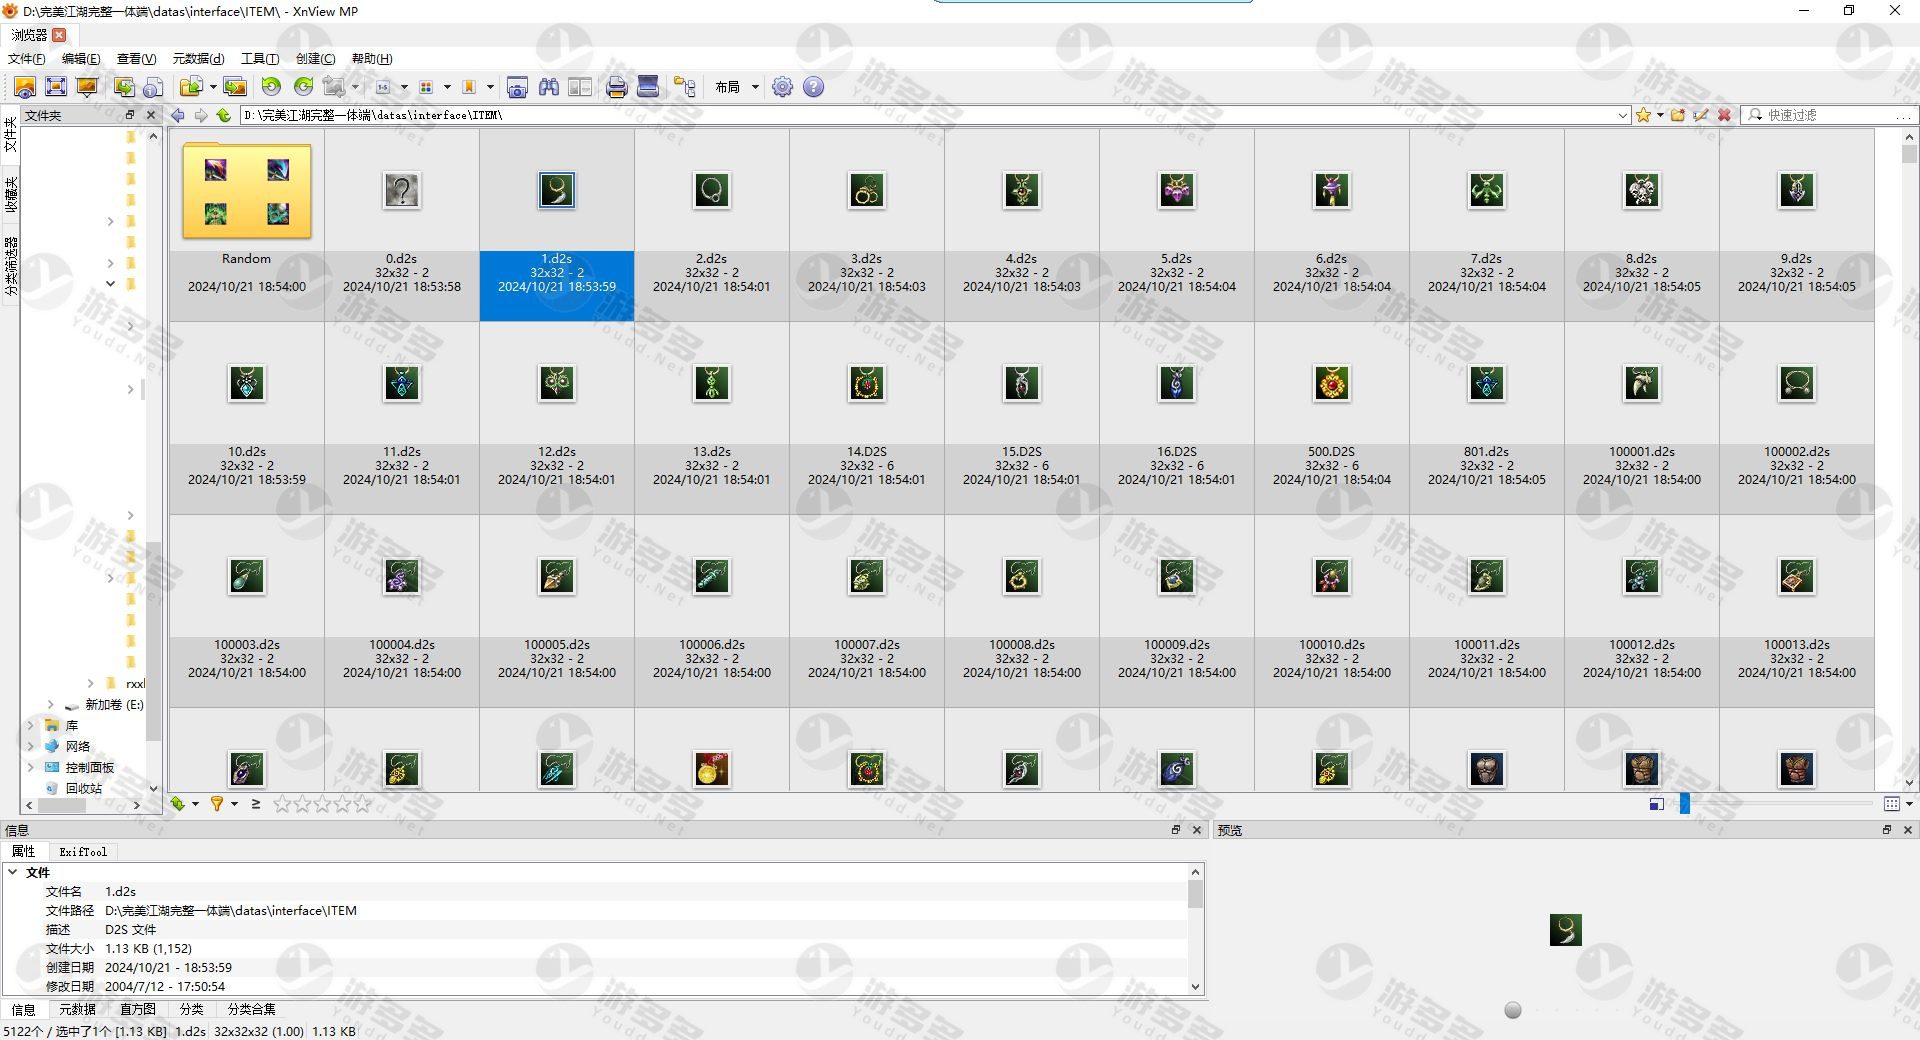Click the favorites star icon
1920x1040 pixels.
coord(1643,115)
